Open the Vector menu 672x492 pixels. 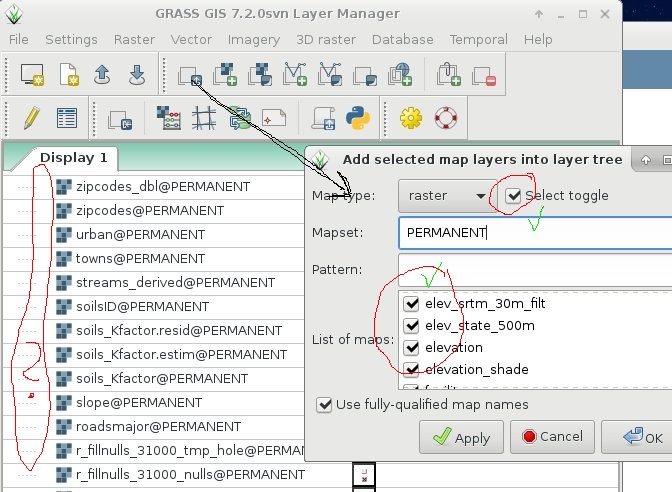[x=191, y=39]
